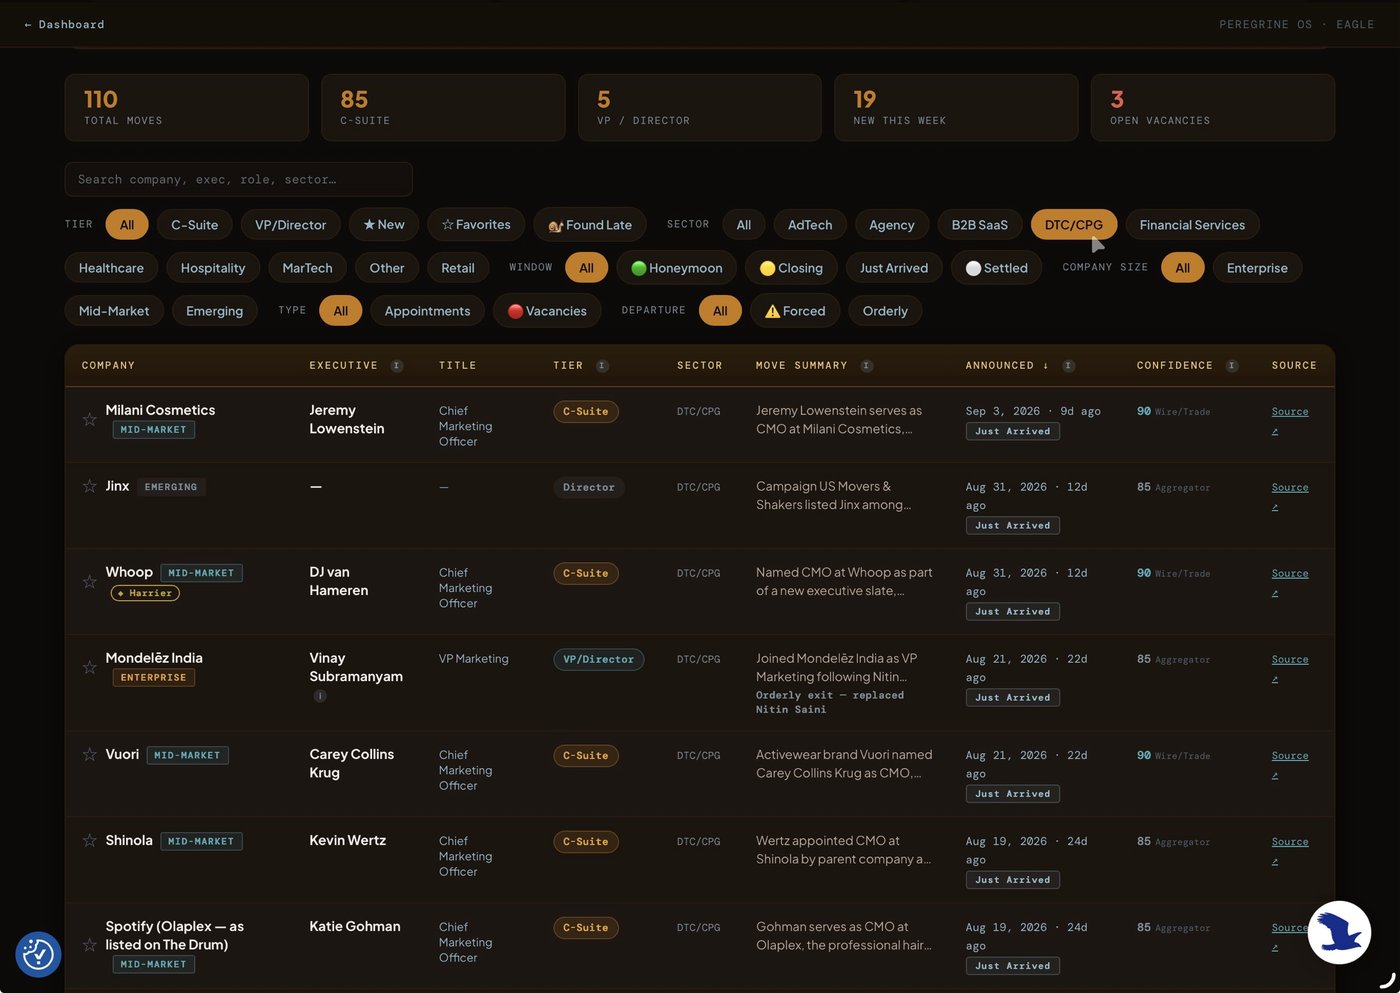This screenshot has height=993, width=1400.
Task: Favorite the Jinx row star
Action: pos(90,486)
